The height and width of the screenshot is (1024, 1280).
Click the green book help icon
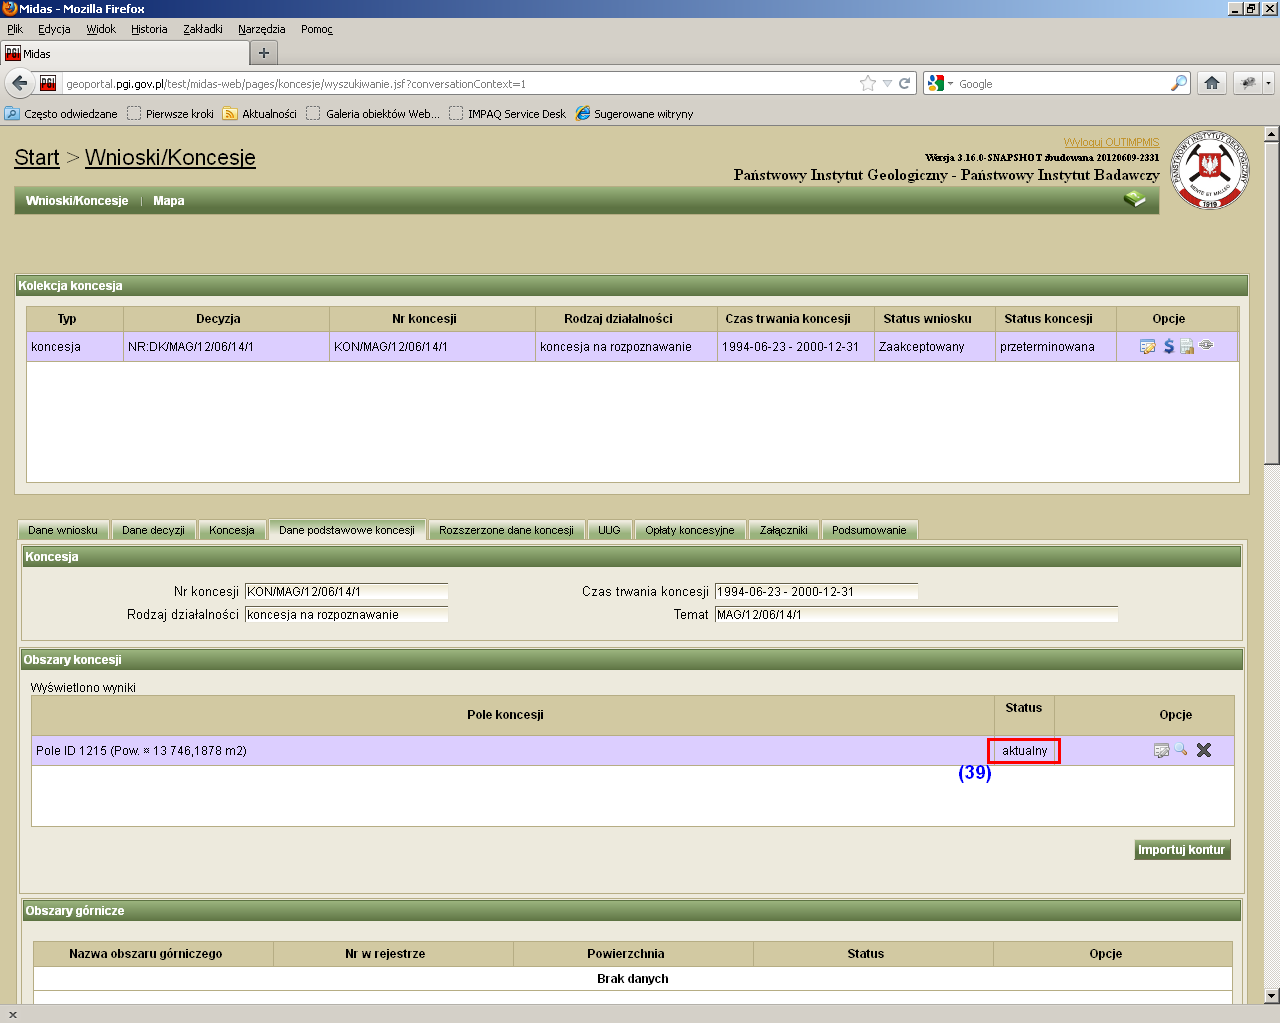point(1134,200)
